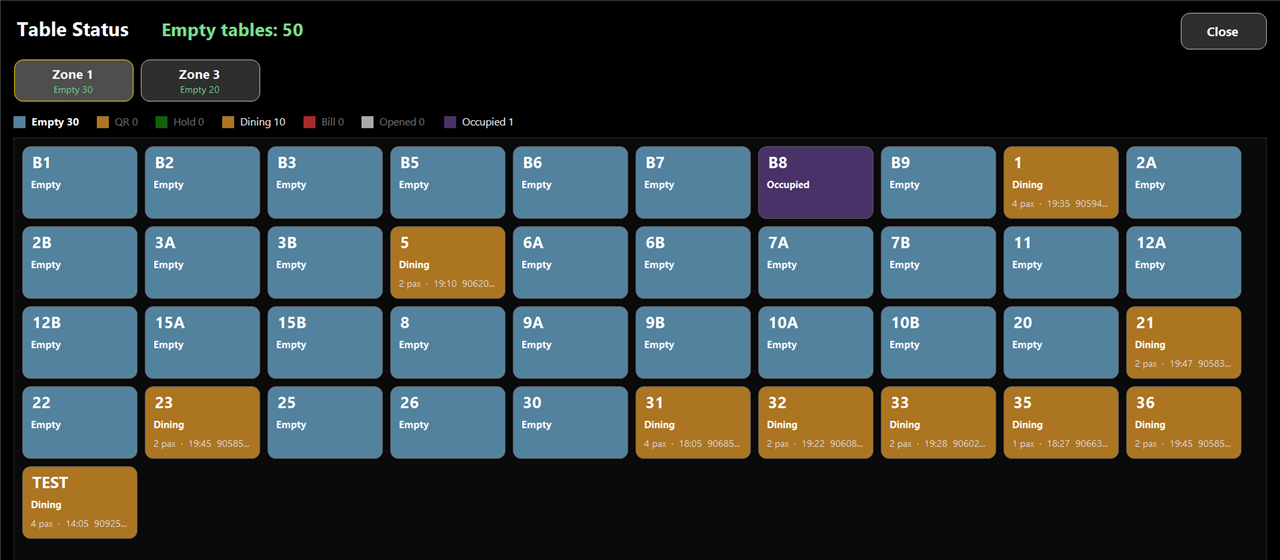1280x560 pixels.
Task: Pick table 7B
Action: [938, 262]
